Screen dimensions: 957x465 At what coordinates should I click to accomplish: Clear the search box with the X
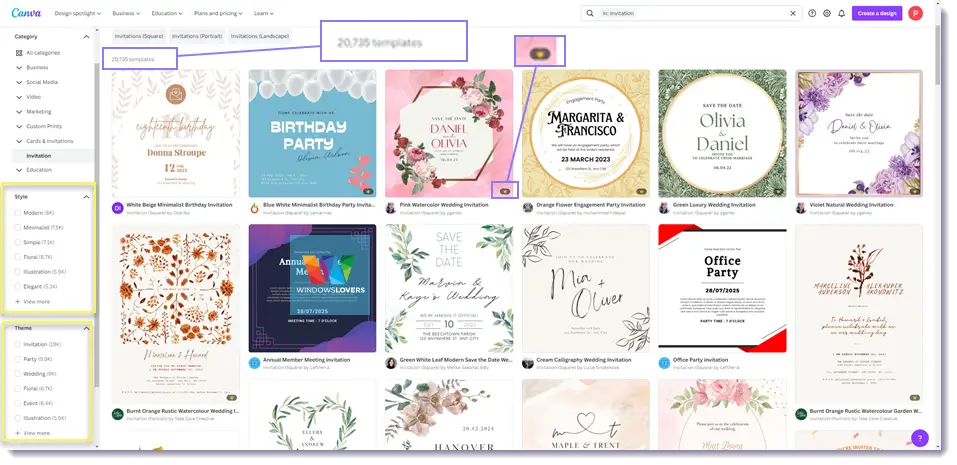tap(793, 13)
